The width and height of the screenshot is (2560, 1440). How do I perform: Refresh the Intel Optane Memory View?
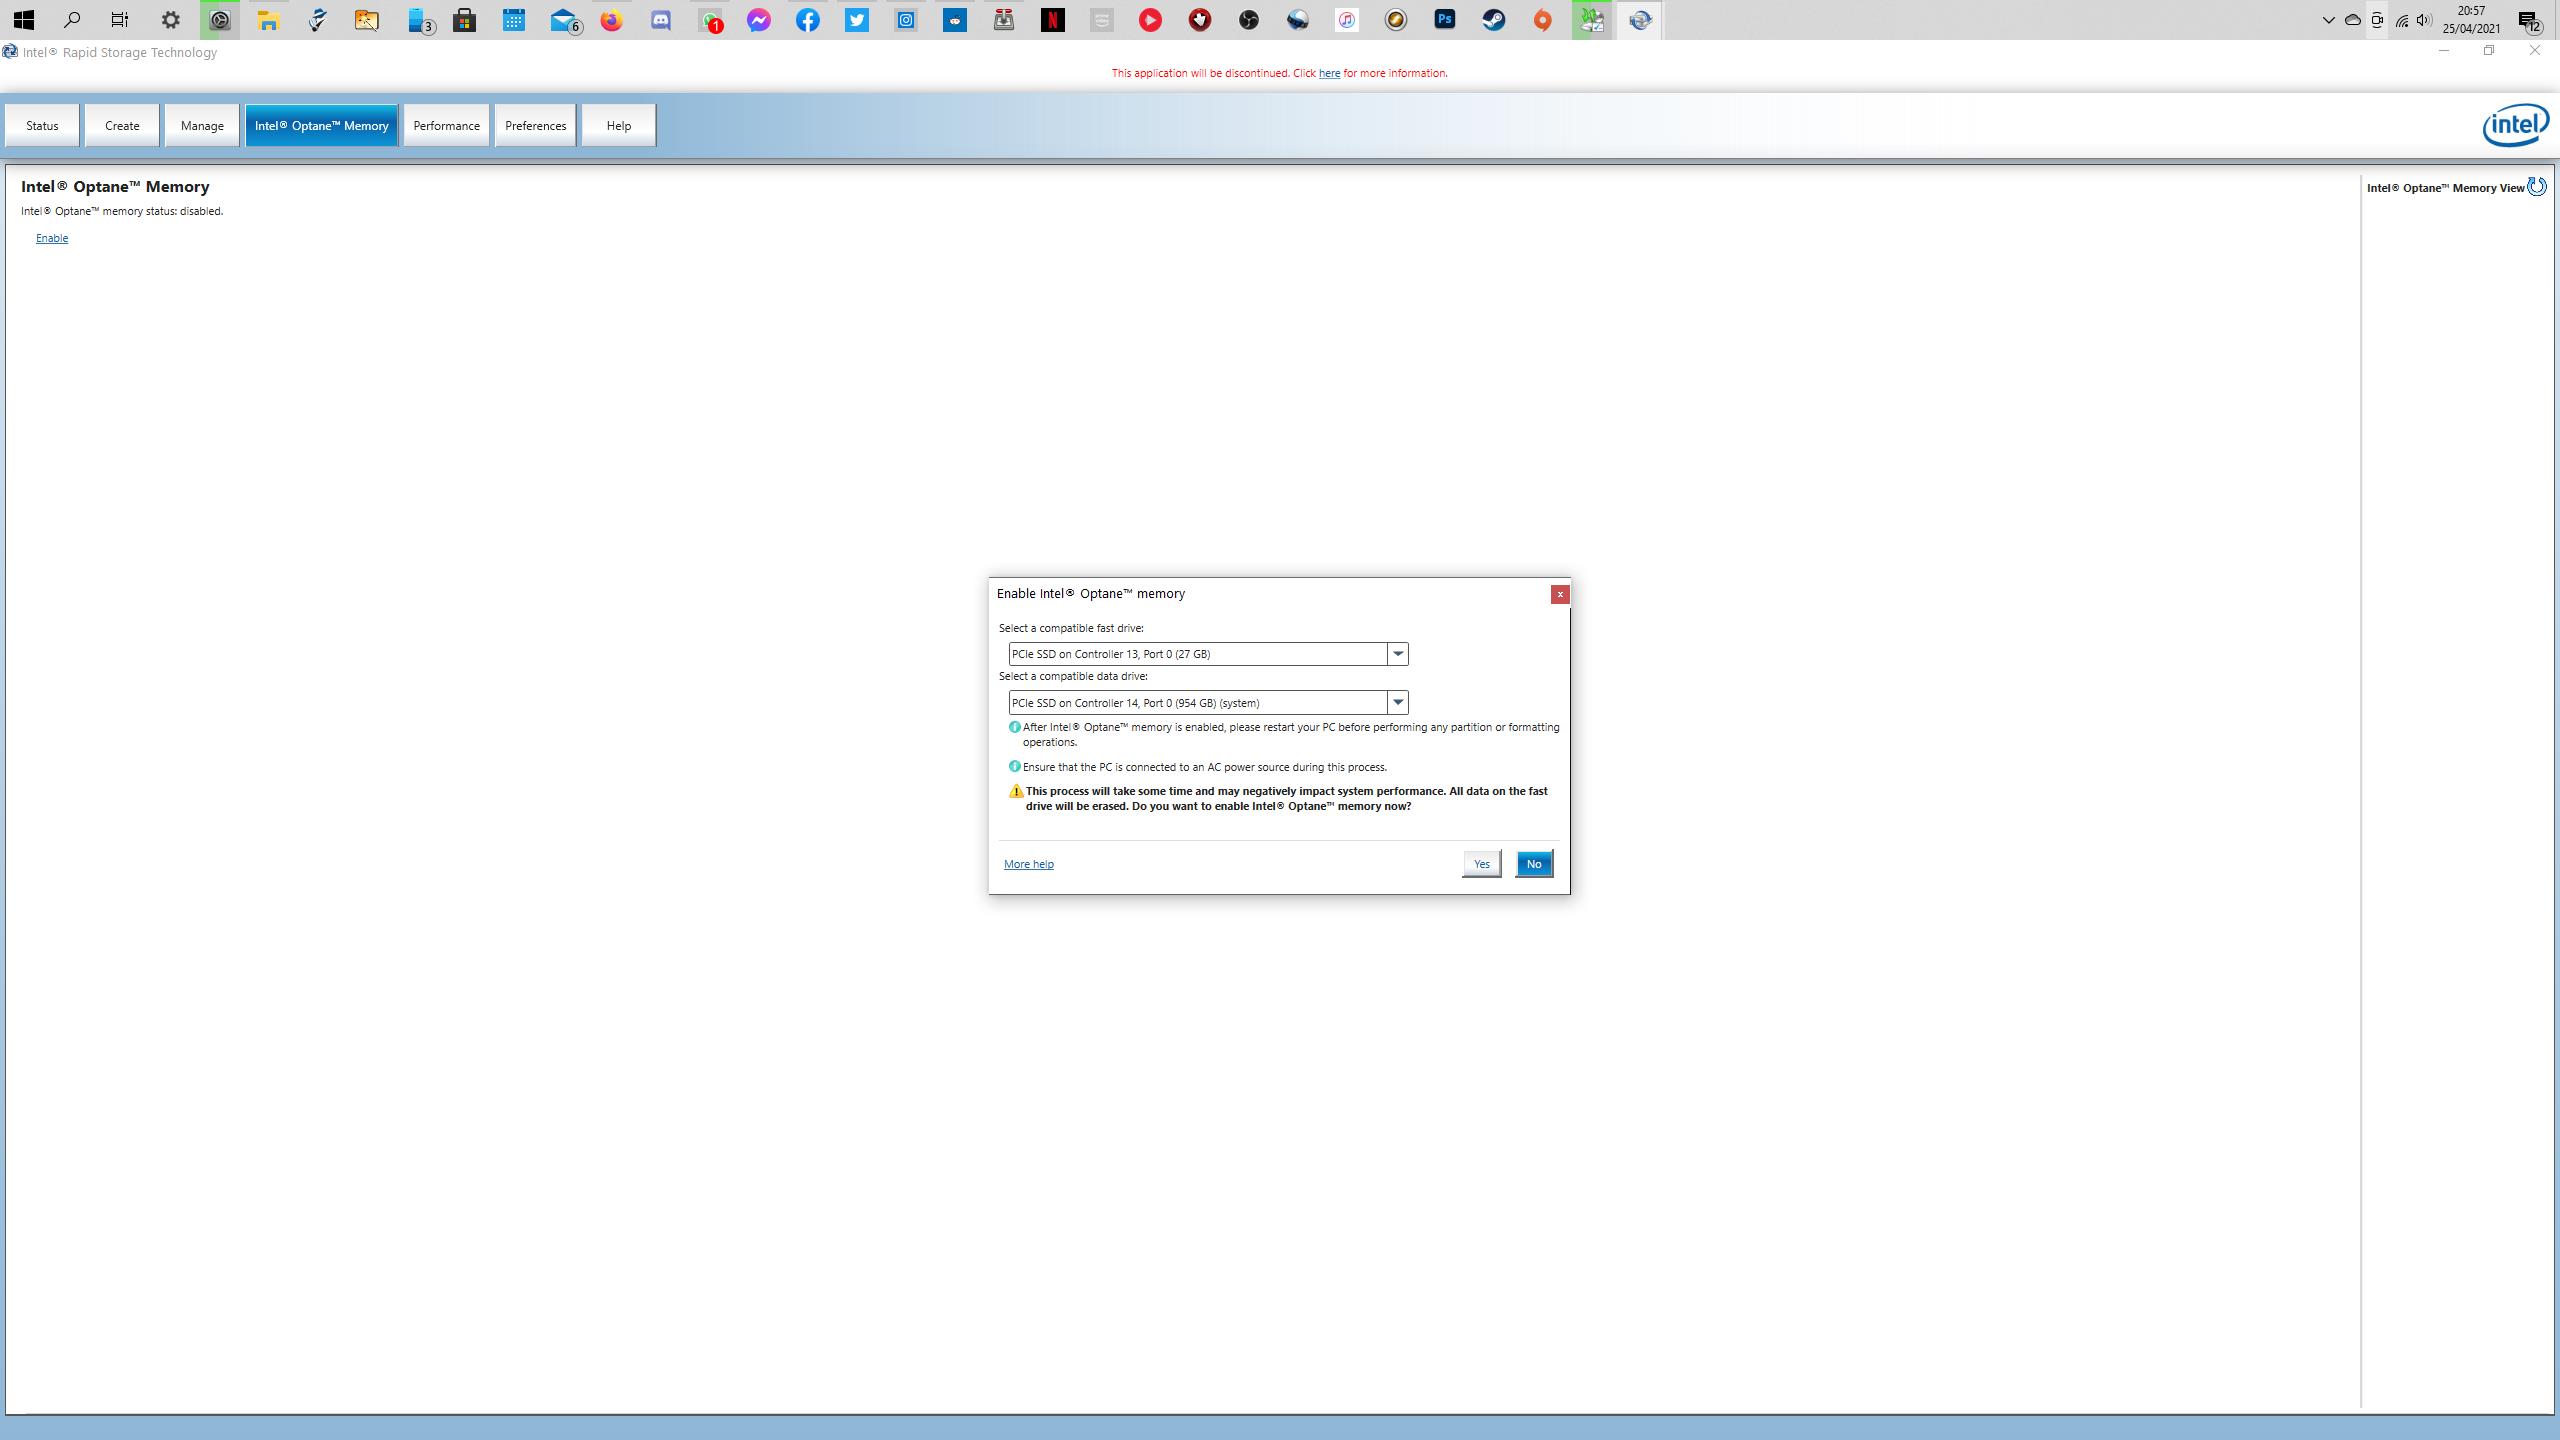click(x=2537, y=186)
